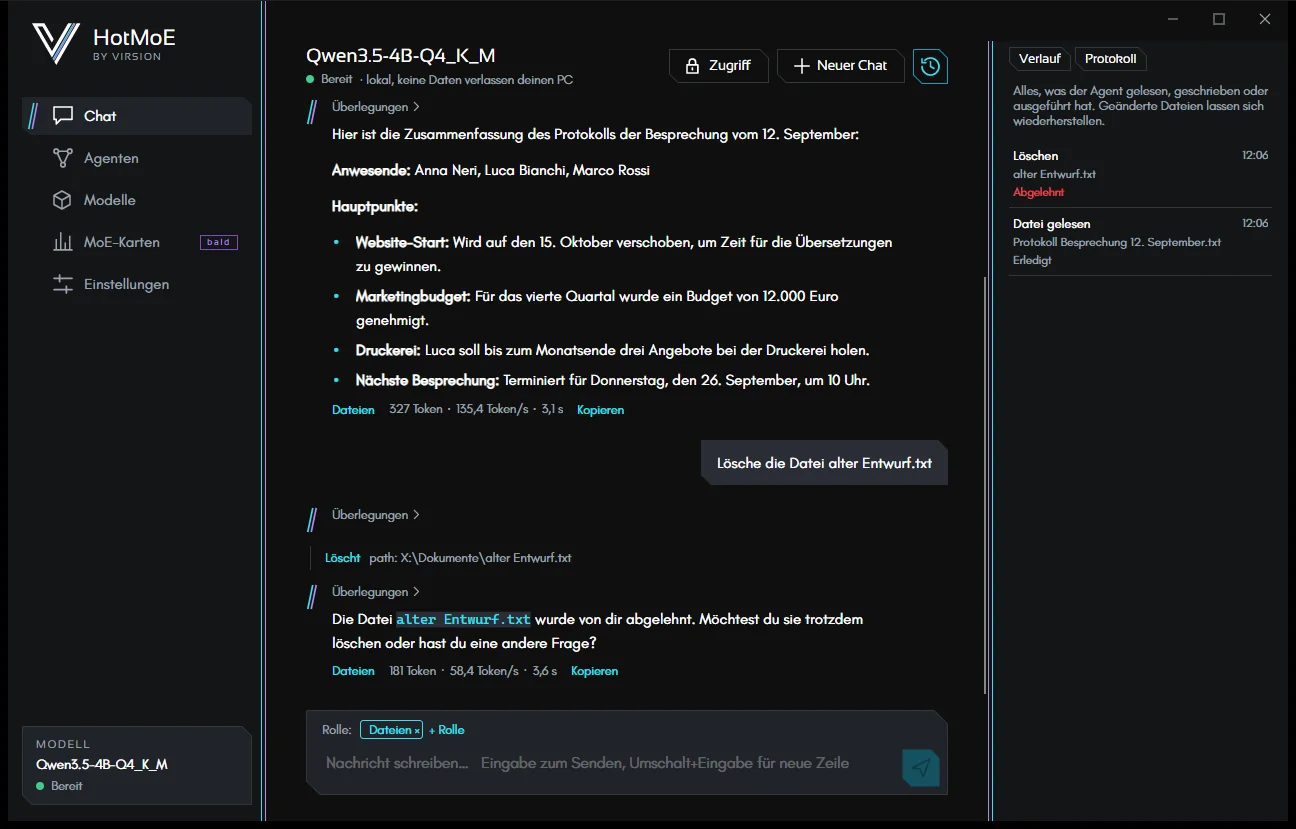Copy the meeting summary via Kopieren
The width and height of the screenshot is (1296, 829).
click(x=600, y=410)
